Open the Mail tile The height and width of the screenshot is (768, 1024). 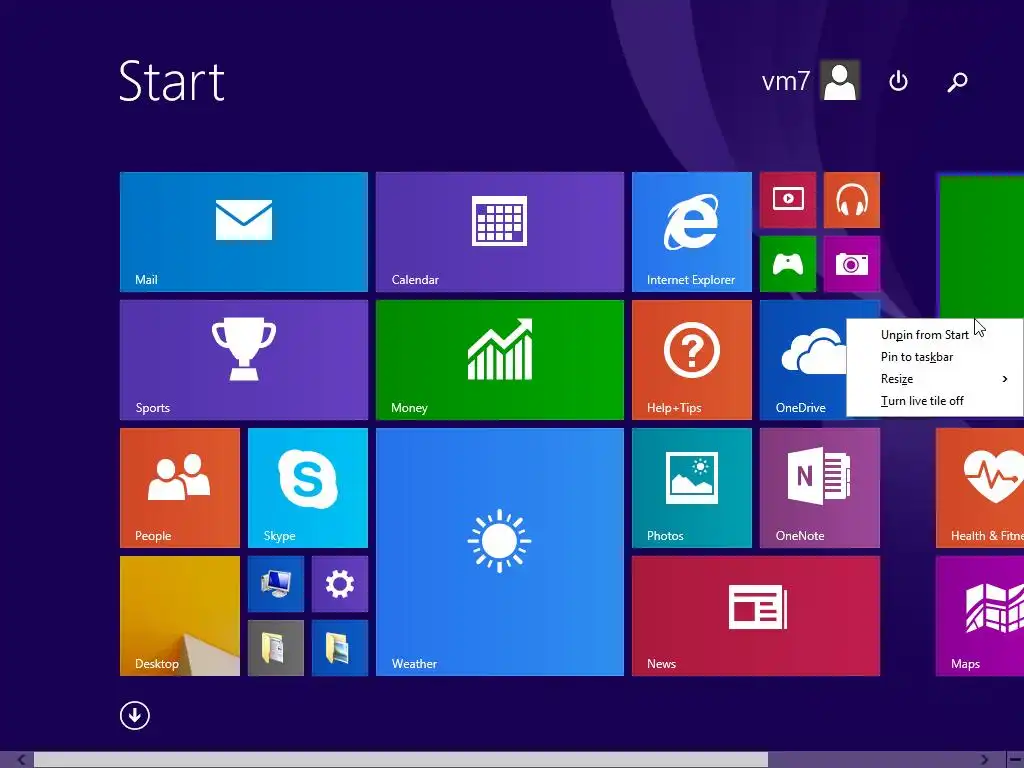(244, 232)
